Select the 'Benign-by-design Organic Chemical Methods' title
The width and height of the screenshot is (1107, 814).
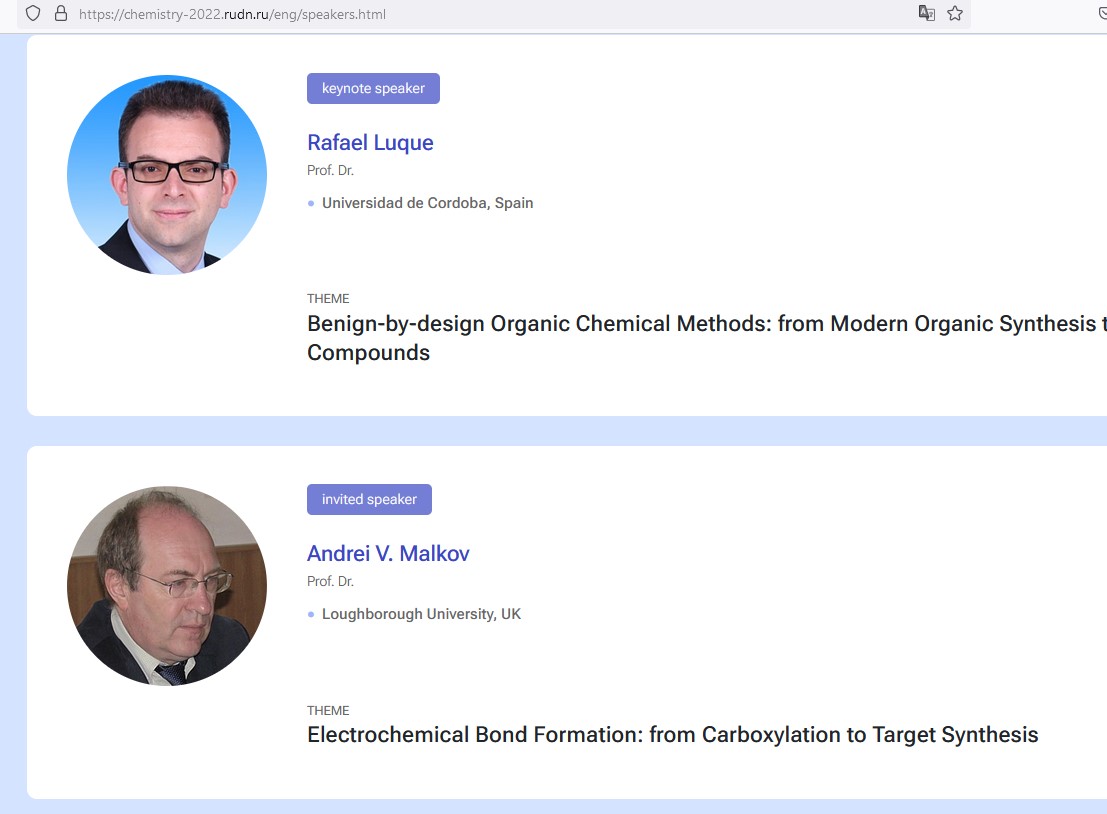pos(700,325)
